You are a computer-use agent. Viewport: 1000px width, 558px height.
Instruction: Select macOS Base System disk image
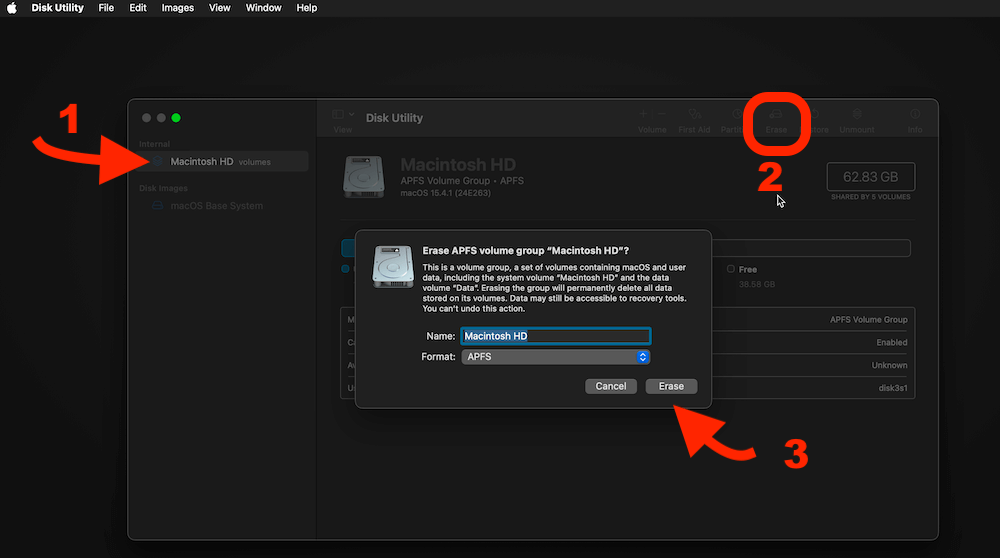pos(216,206)
